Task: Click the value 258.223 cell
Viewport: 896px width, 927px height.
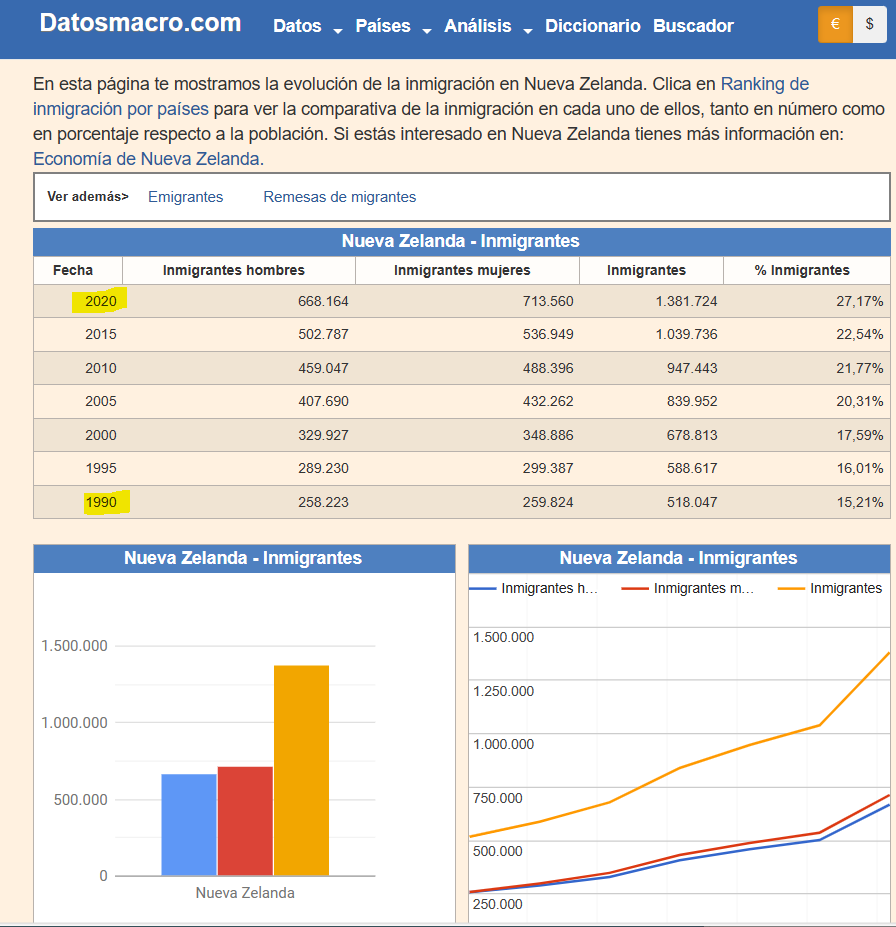Action: tap(323, 503)
